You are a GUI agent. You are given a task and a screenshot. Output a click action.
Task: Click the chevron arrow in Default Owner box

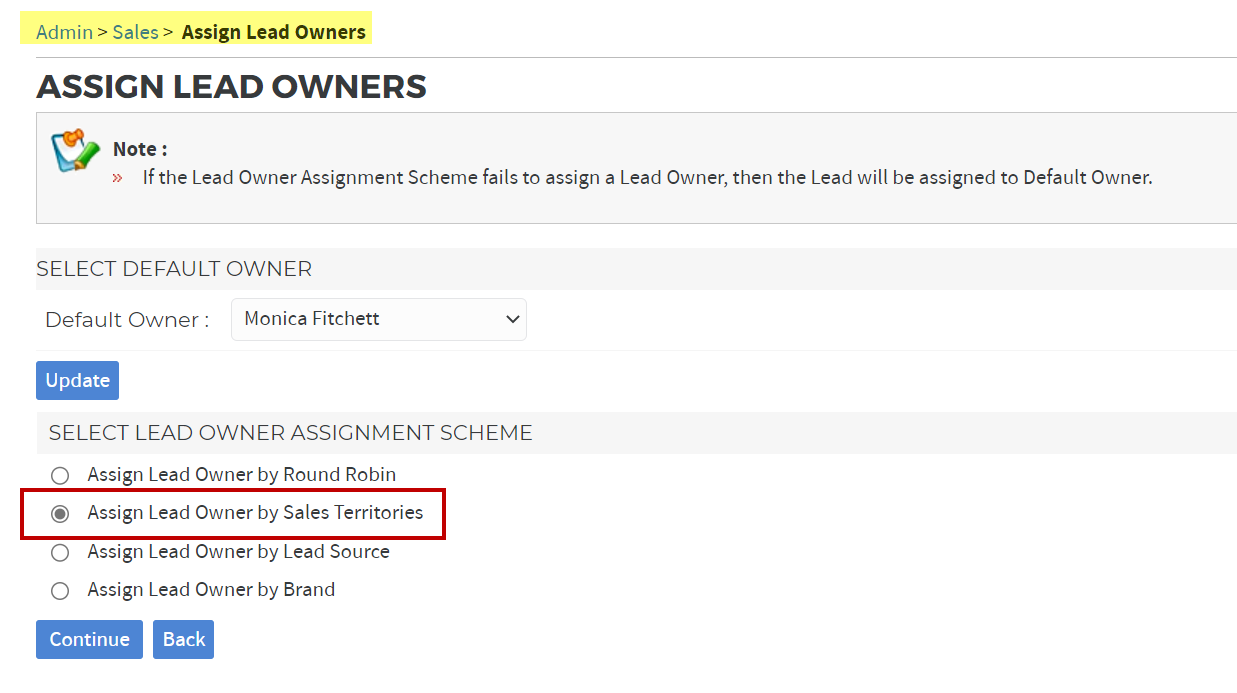(513, 320)
